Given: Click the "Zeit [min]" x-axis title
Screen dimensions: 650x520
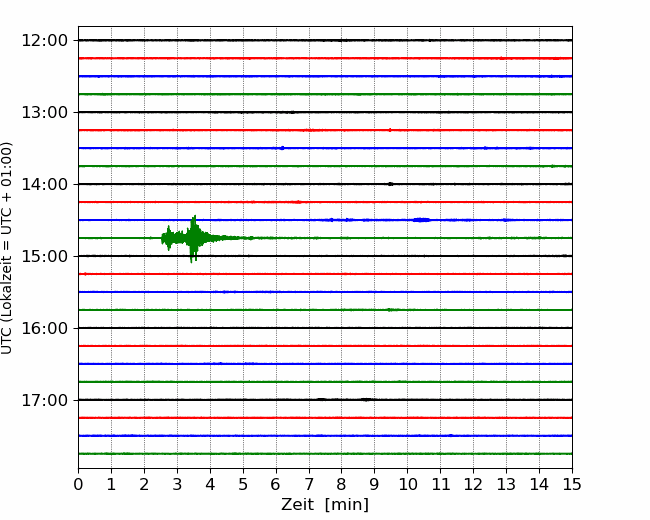Looking at the screenshot, I should (x=325, y=505).
